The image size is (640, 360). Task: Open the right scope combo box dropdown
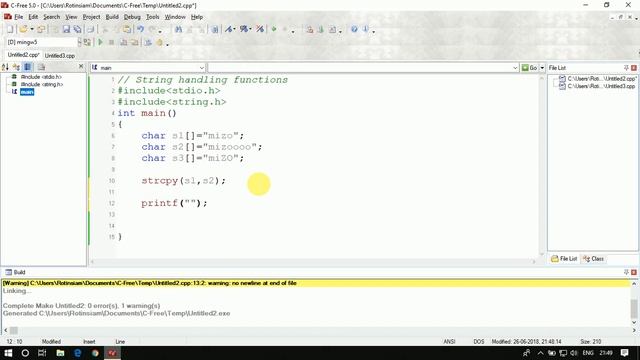[515, 68]
